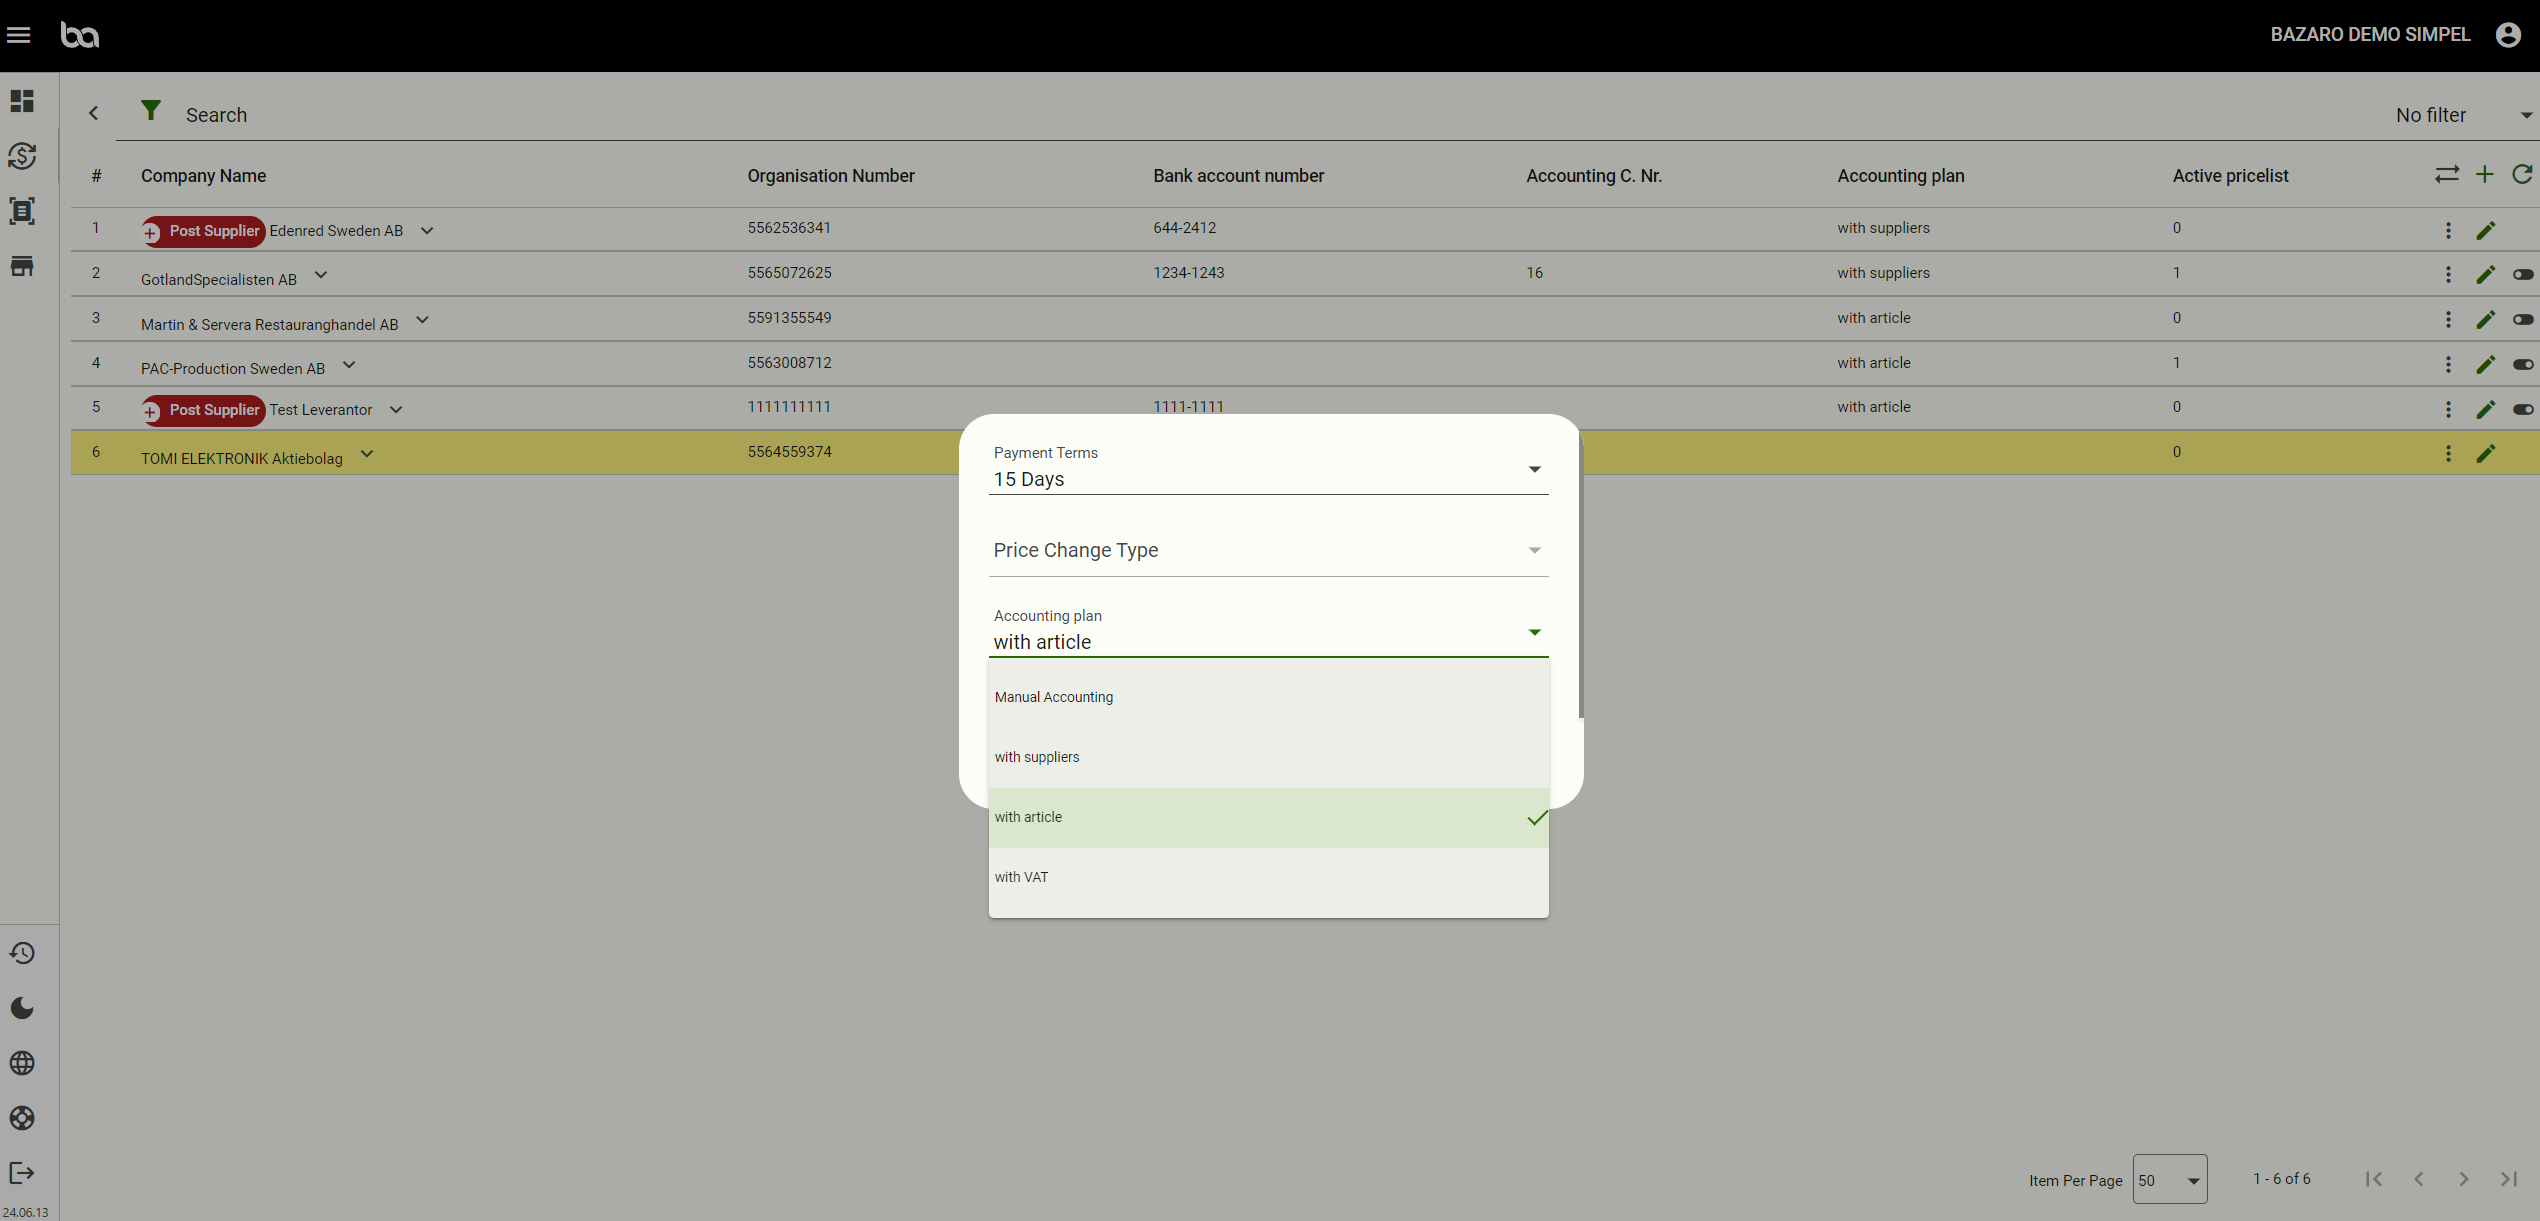Click the back arrow button
2540x1221 pixels.
(94, 114)
